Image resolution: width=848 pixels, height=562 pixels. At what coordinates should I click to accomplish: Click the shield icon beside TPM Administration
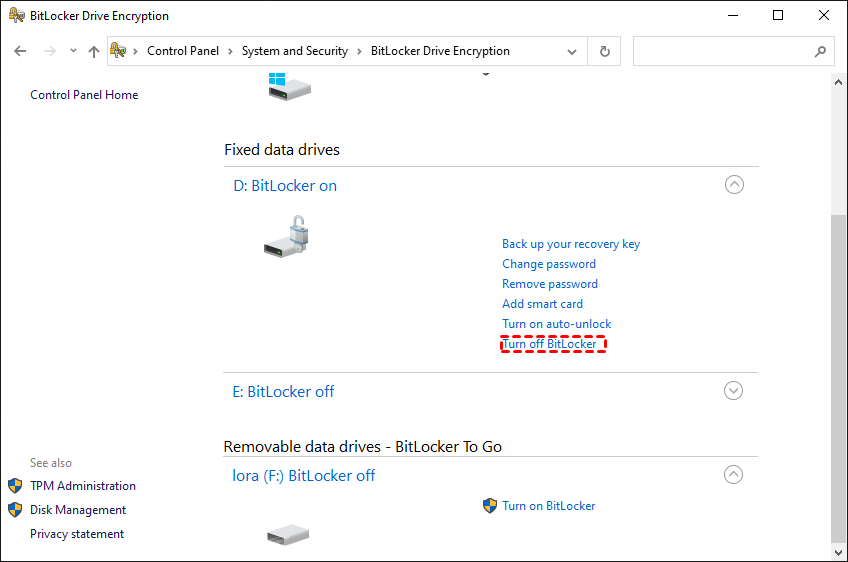[15, 486]
